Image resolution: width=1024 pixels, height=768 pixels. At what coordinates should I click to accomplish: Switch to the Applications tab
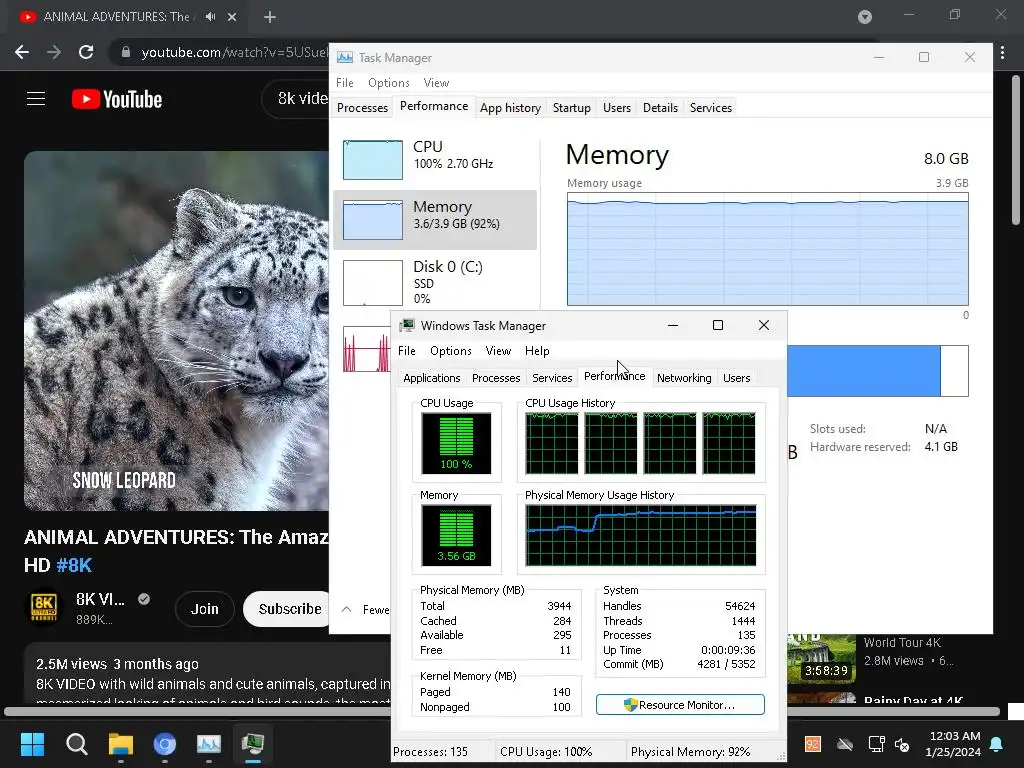(432, 378)
